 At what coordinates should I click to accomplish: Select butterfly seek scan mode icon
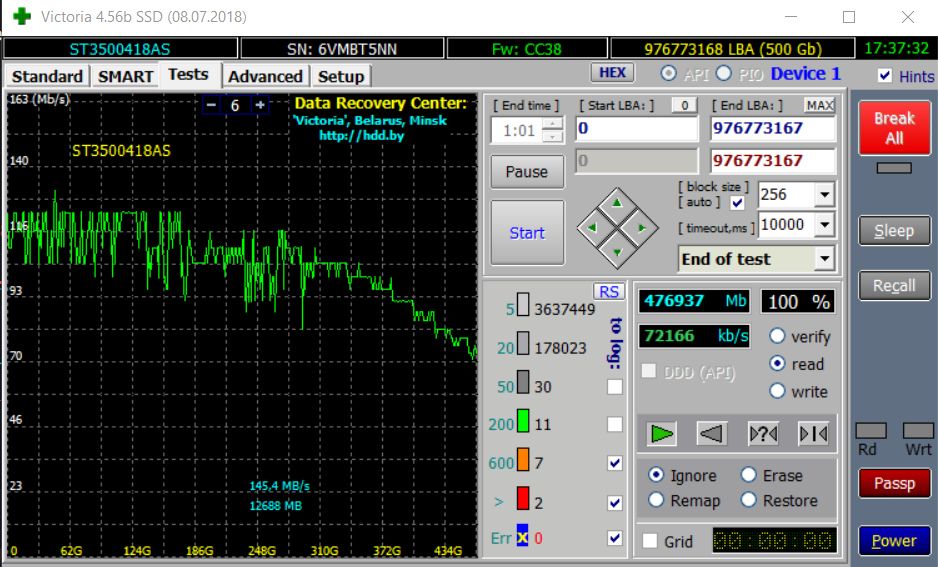point(814,434)
